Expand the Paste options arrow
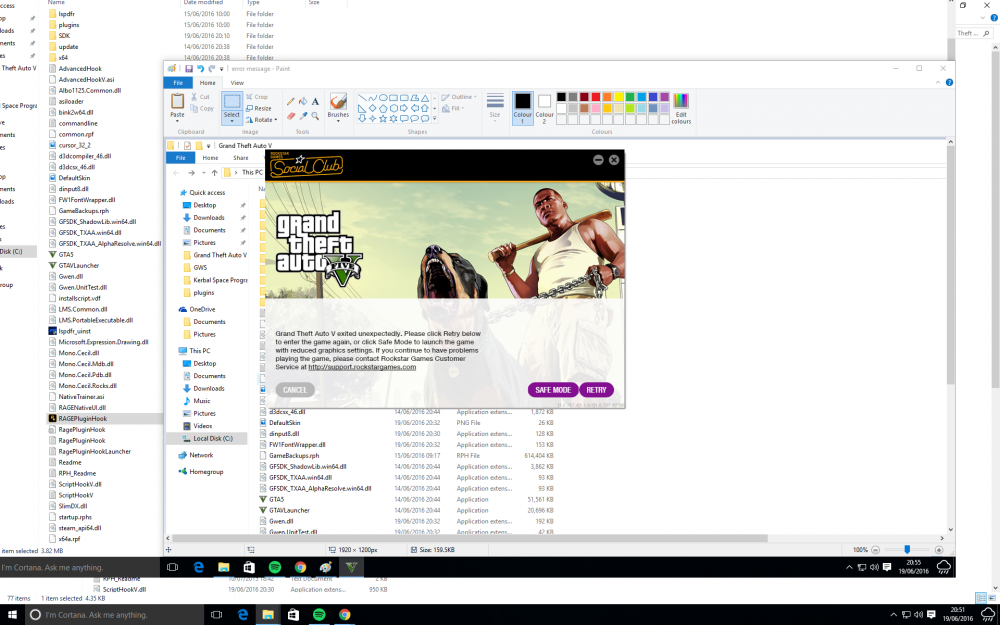This screenshot has height=625, width=1000. click(x=177, y=120)
